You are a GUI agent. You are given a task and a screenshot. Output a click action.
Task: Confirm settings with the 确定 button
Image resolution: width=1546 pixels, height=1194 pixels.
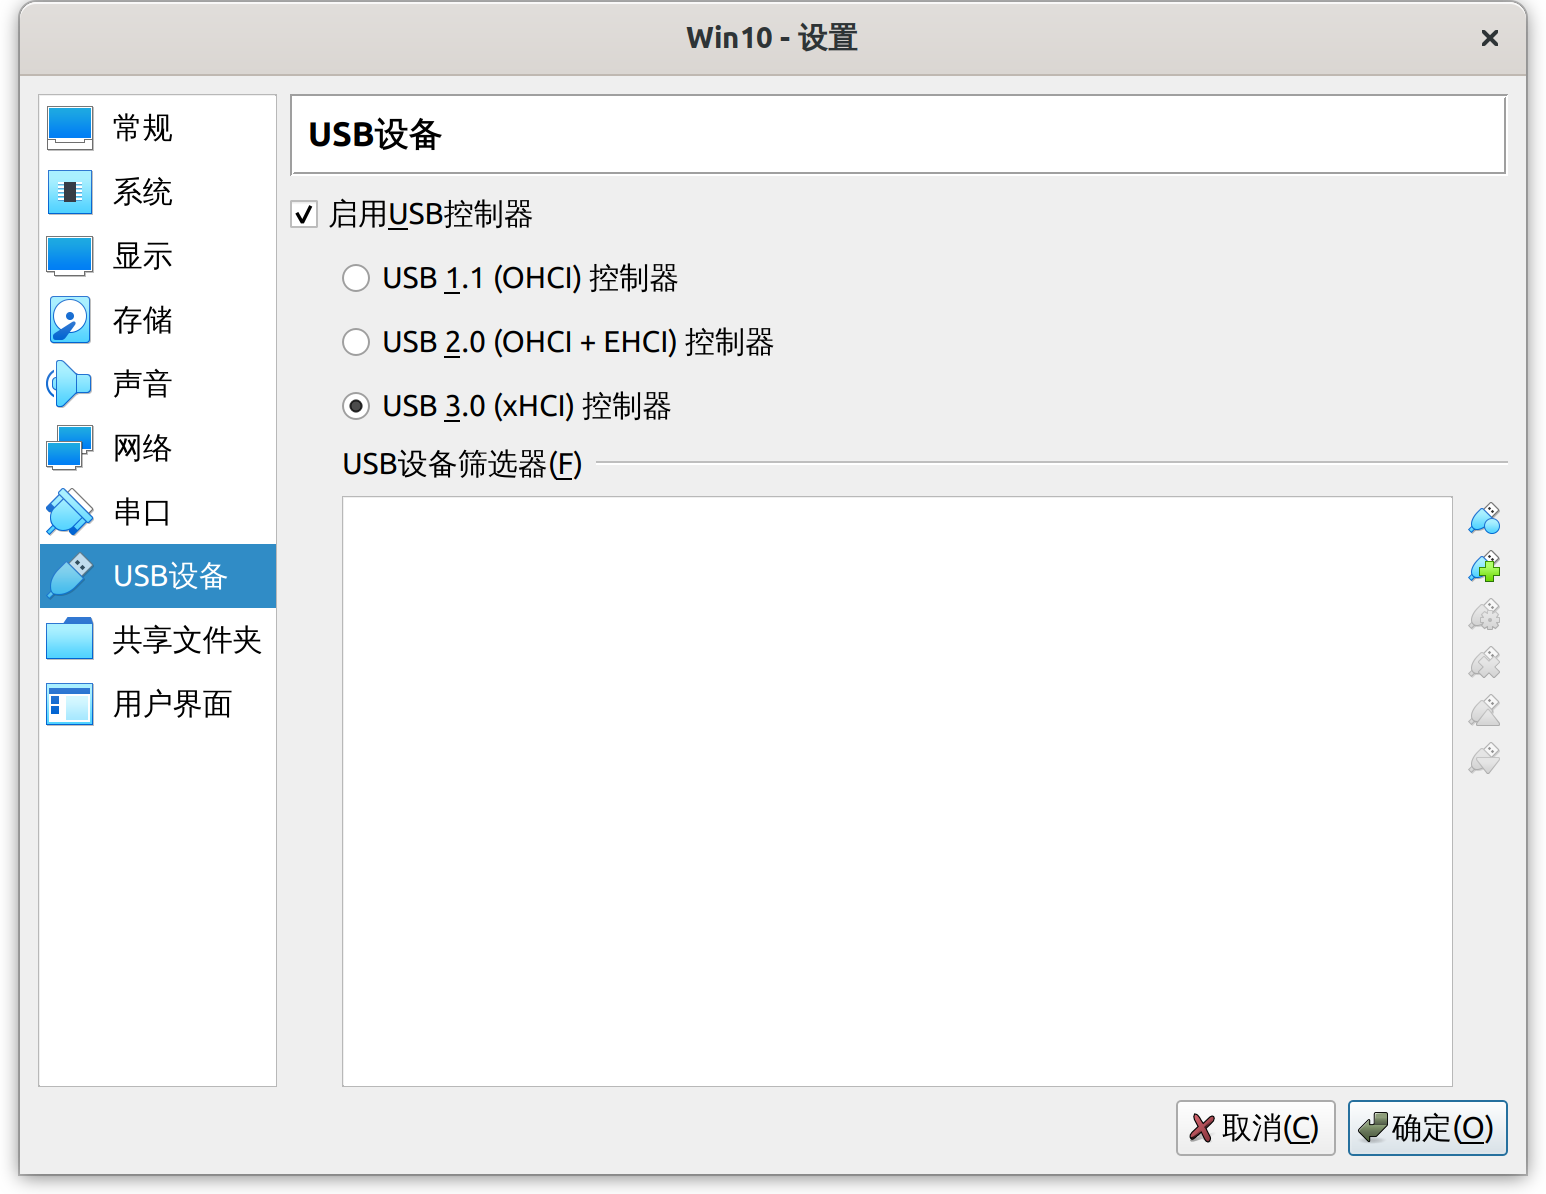1427,1128
